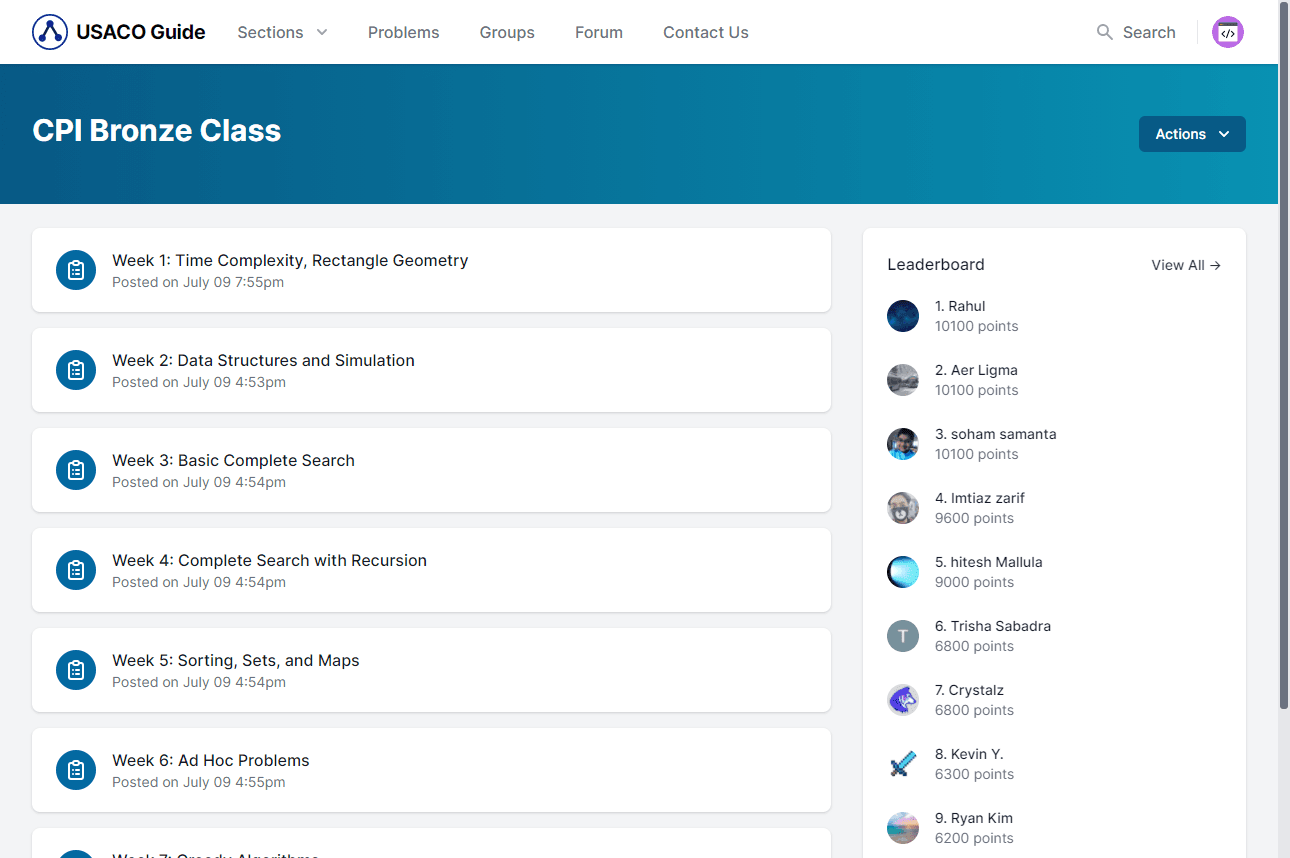This screenshot has height=858, width=1290.
Task: Open the user profile avatar menu
Action: coord(1227,32)
